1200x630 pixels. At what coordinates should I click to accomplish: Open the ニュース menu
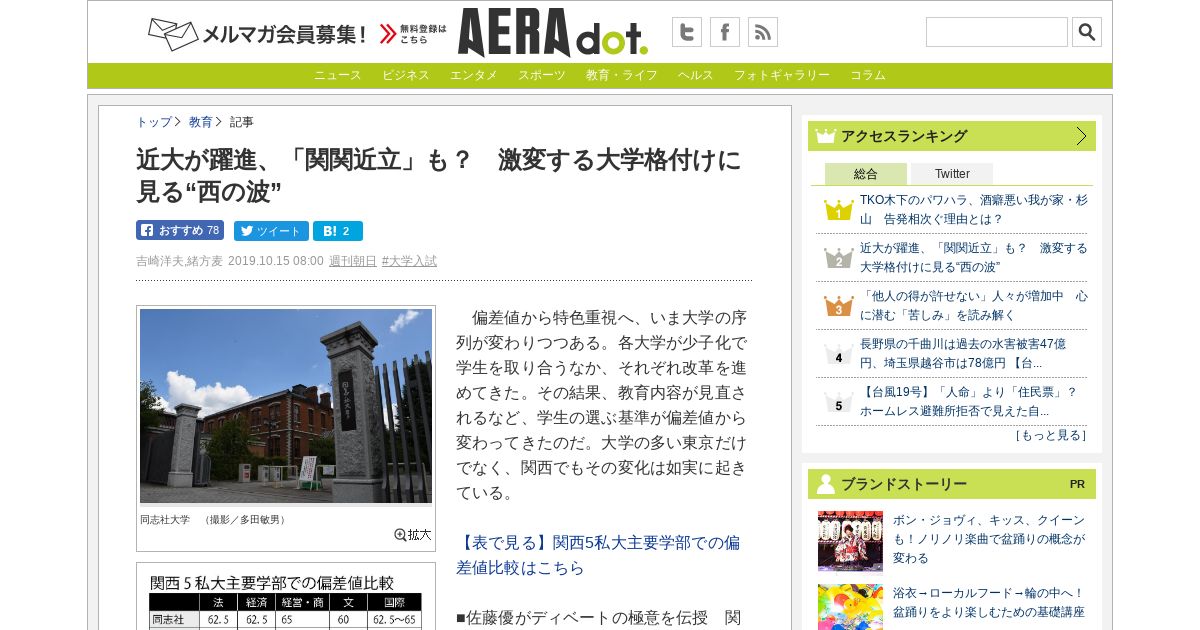click(x=338, y=75)
